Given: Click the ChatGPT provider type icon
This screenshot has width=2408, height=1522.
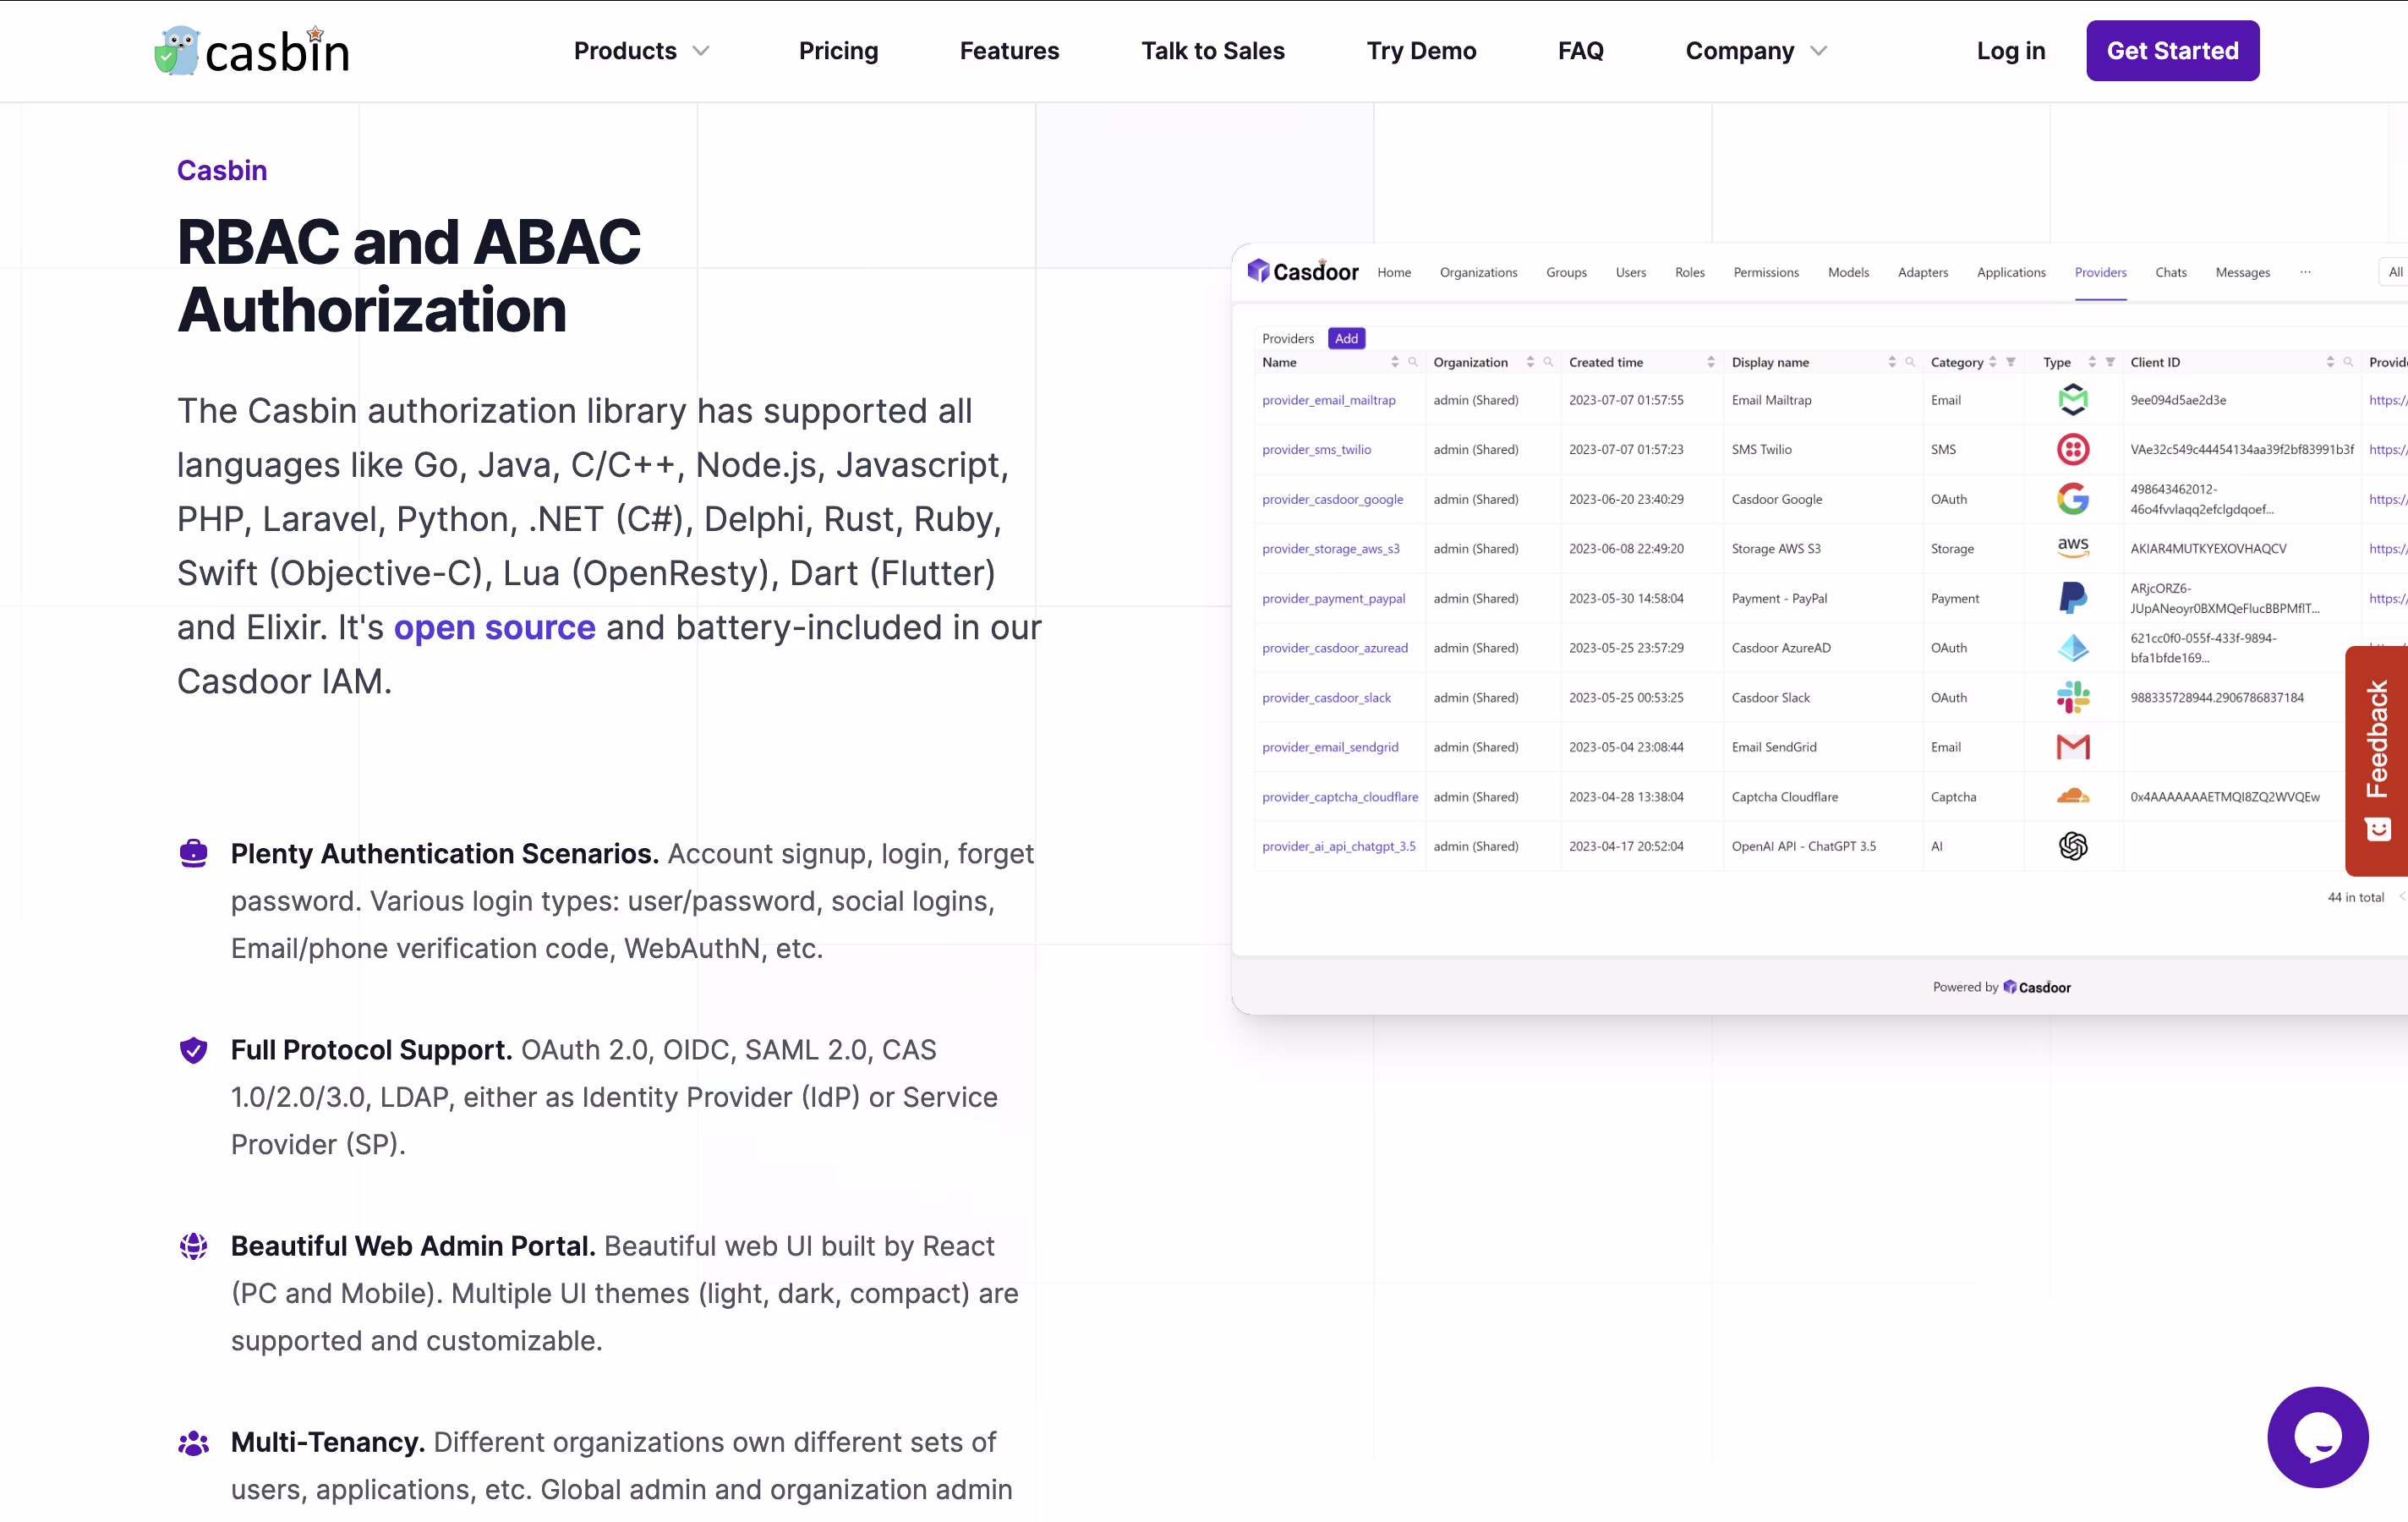Looking at the screenshot, I should tap(2072, 846).
